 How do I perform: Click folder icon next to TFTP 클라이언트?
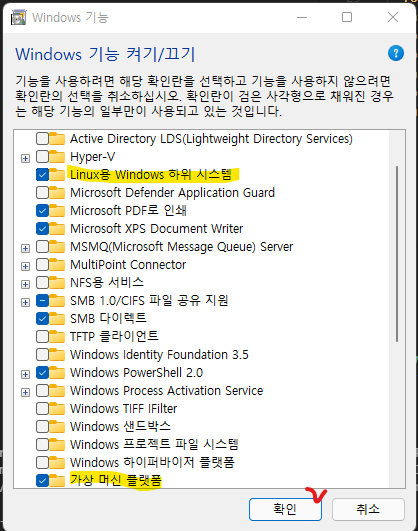[x=57, y=337]
